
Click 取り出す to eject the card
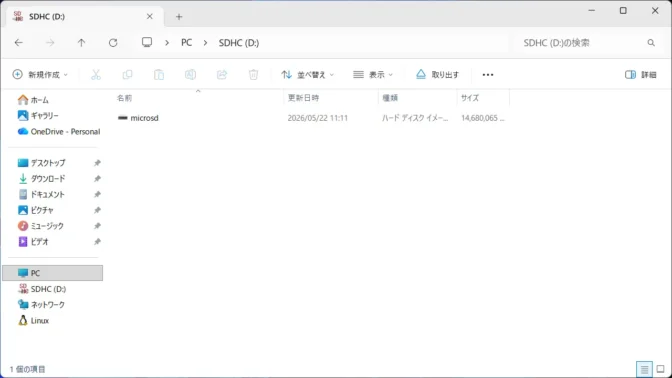tap(437, 75)
